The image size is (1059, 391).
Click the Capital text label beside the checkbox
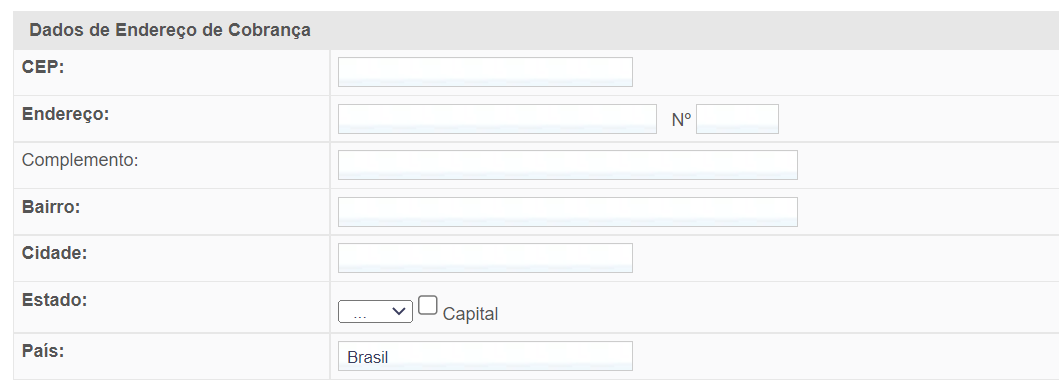click(470, 314)
